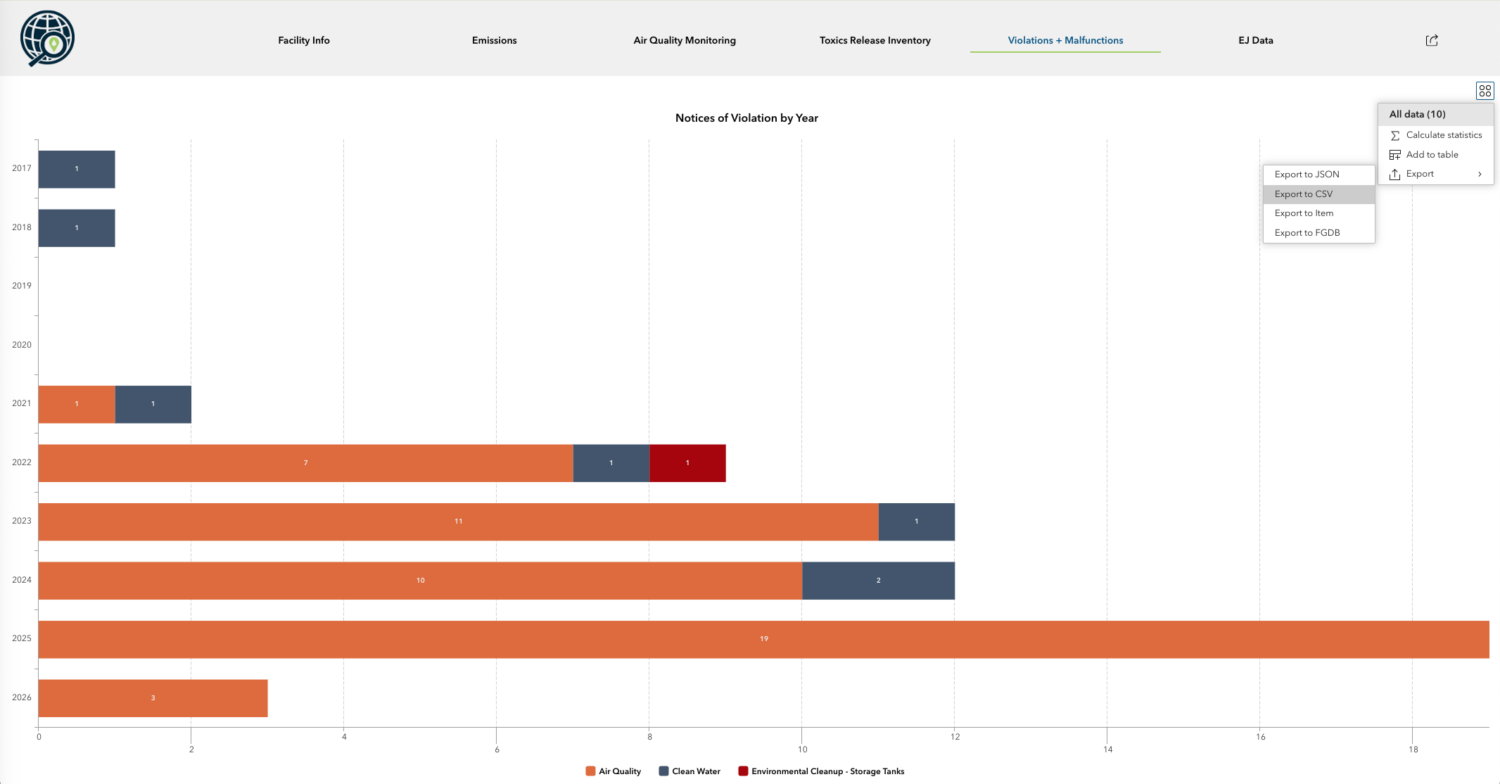The image size is (1500, 784).
Task: Select Export to FGDB
Action: pos(1306,233)
